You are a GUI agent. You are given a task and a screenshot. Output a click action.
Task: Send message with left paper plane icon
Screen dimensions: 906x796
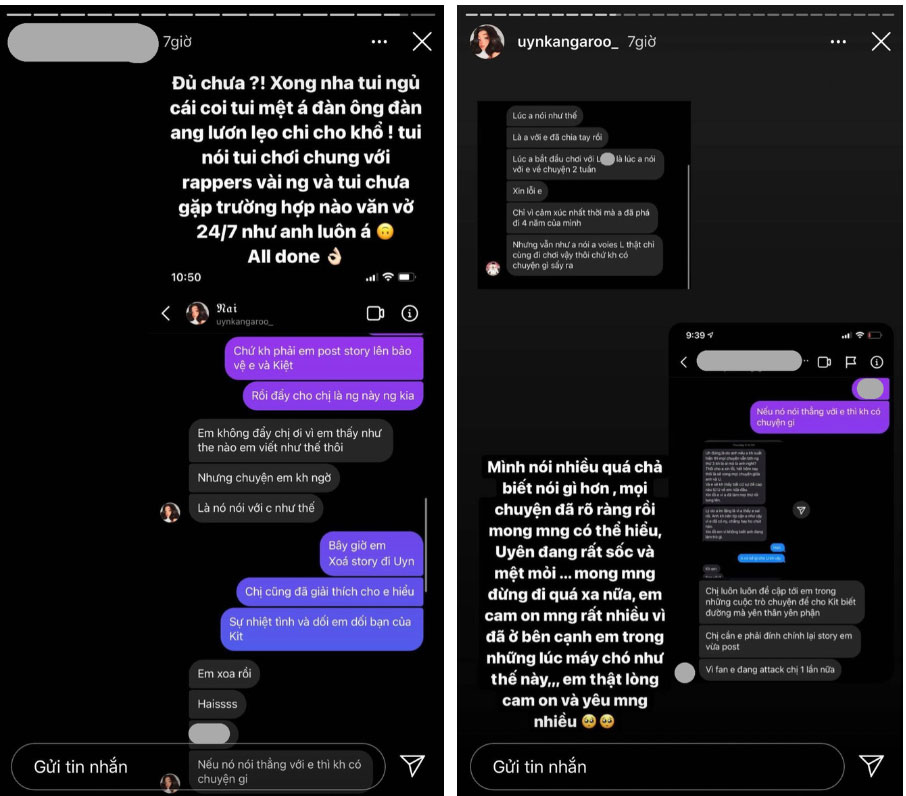coord(413,765)
